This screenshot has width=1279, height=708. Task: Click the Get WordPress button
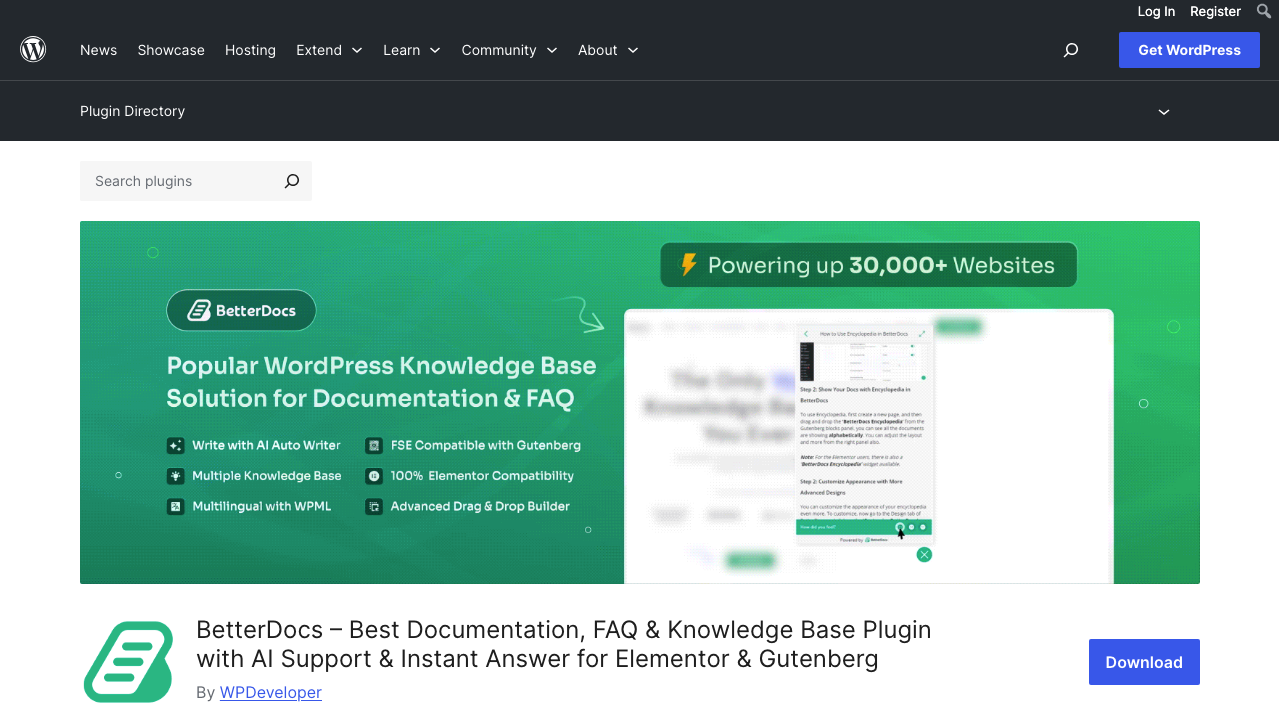coord(1189,50)
